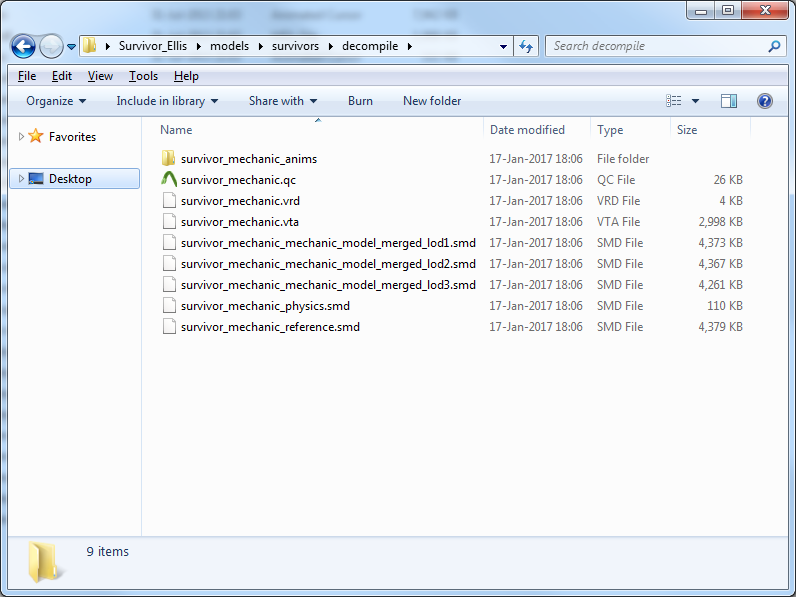Select Survivor_Ellis in the address path

[x=153, y=46]
